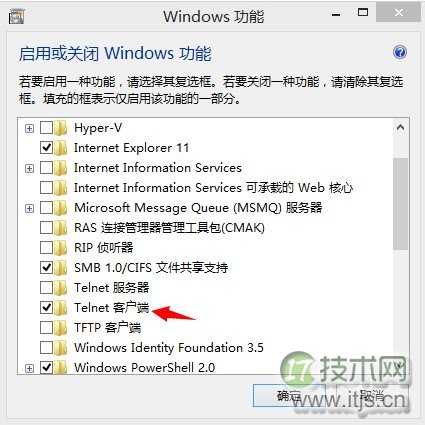The width and height of the screenshot is (425, 425).
Task: Click the TFTP 客户端 folder icon
Action: click(61, 328)
